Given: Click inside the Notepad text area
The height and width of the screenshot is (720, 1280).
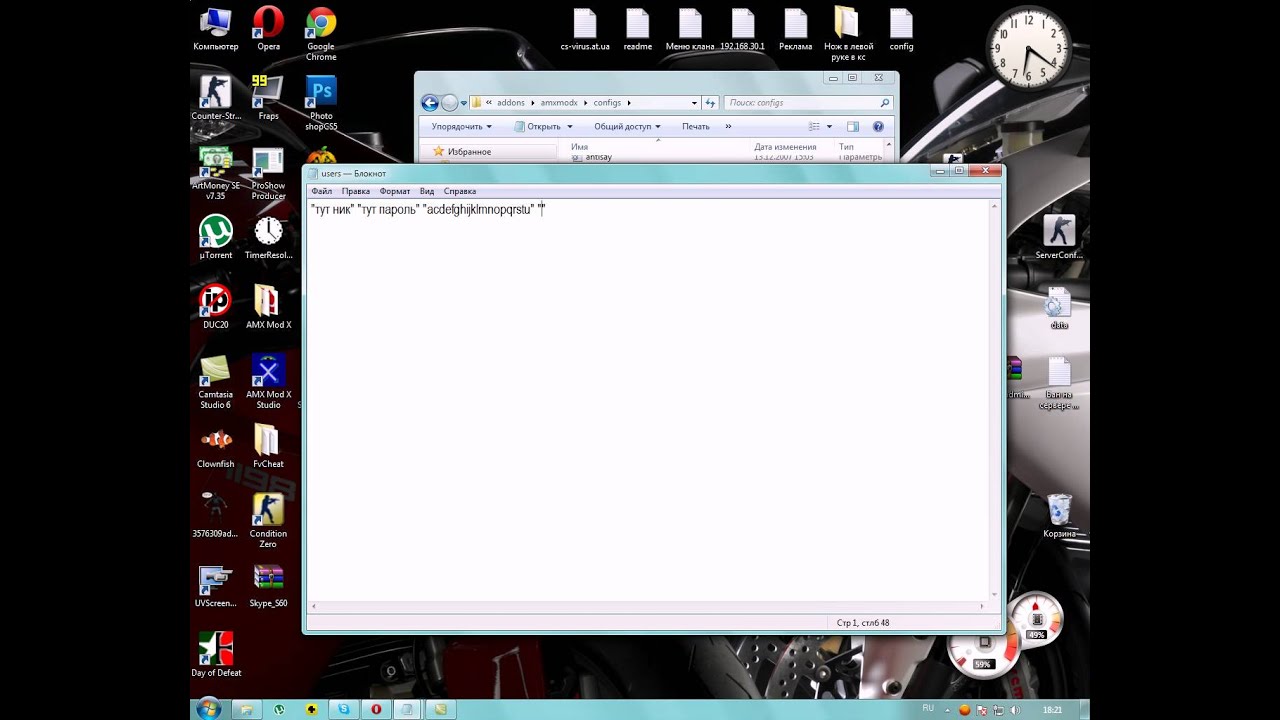Looking at the screenshot, I should pyautogui.click(x=648, y=400).
